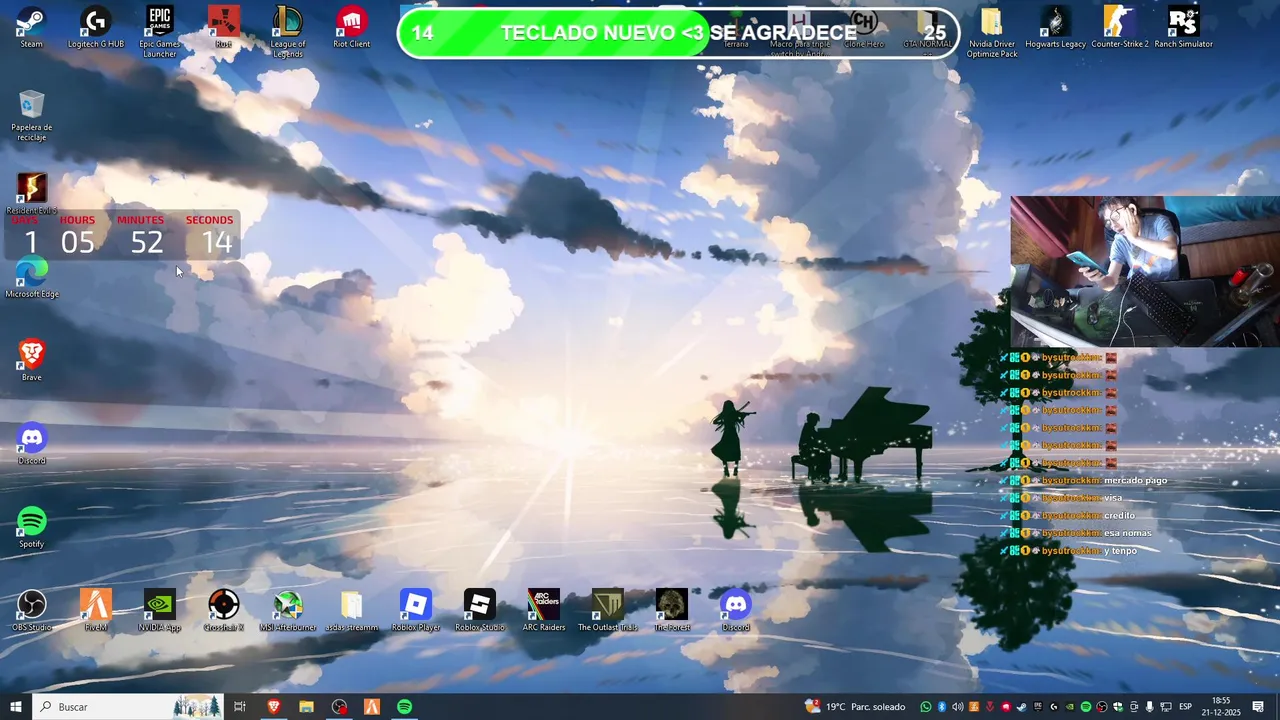
Task: Click the countdown HOURS value 05
Action: pyautogui.click(x=77, y=242)
